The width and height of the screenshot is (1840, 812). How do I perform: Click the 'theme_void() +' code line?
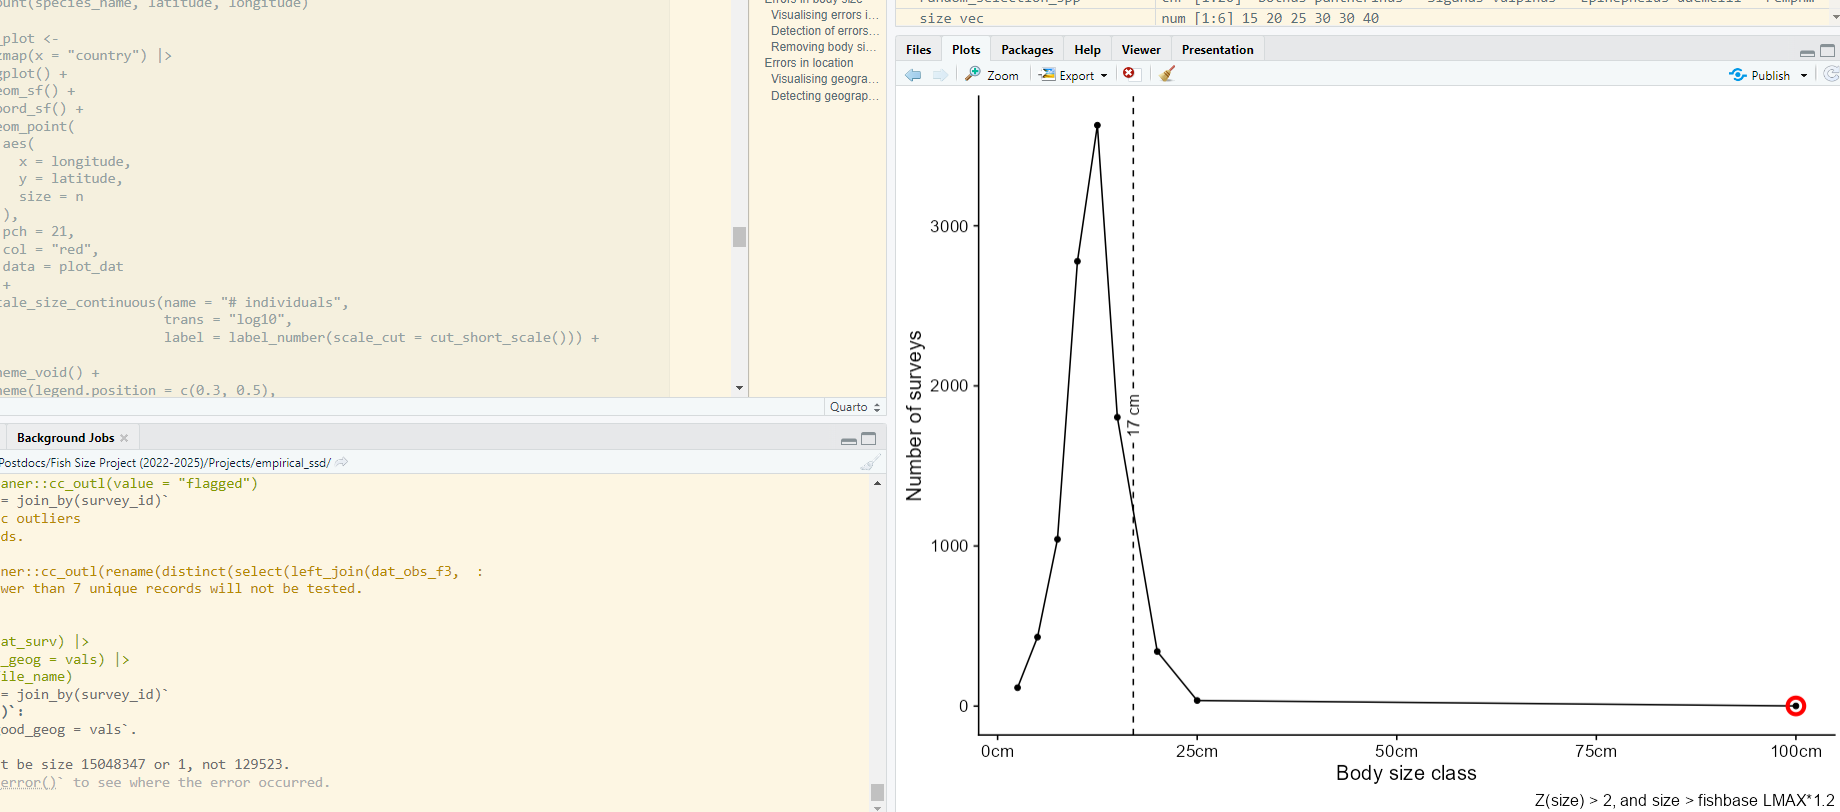[x=50, y=373]
